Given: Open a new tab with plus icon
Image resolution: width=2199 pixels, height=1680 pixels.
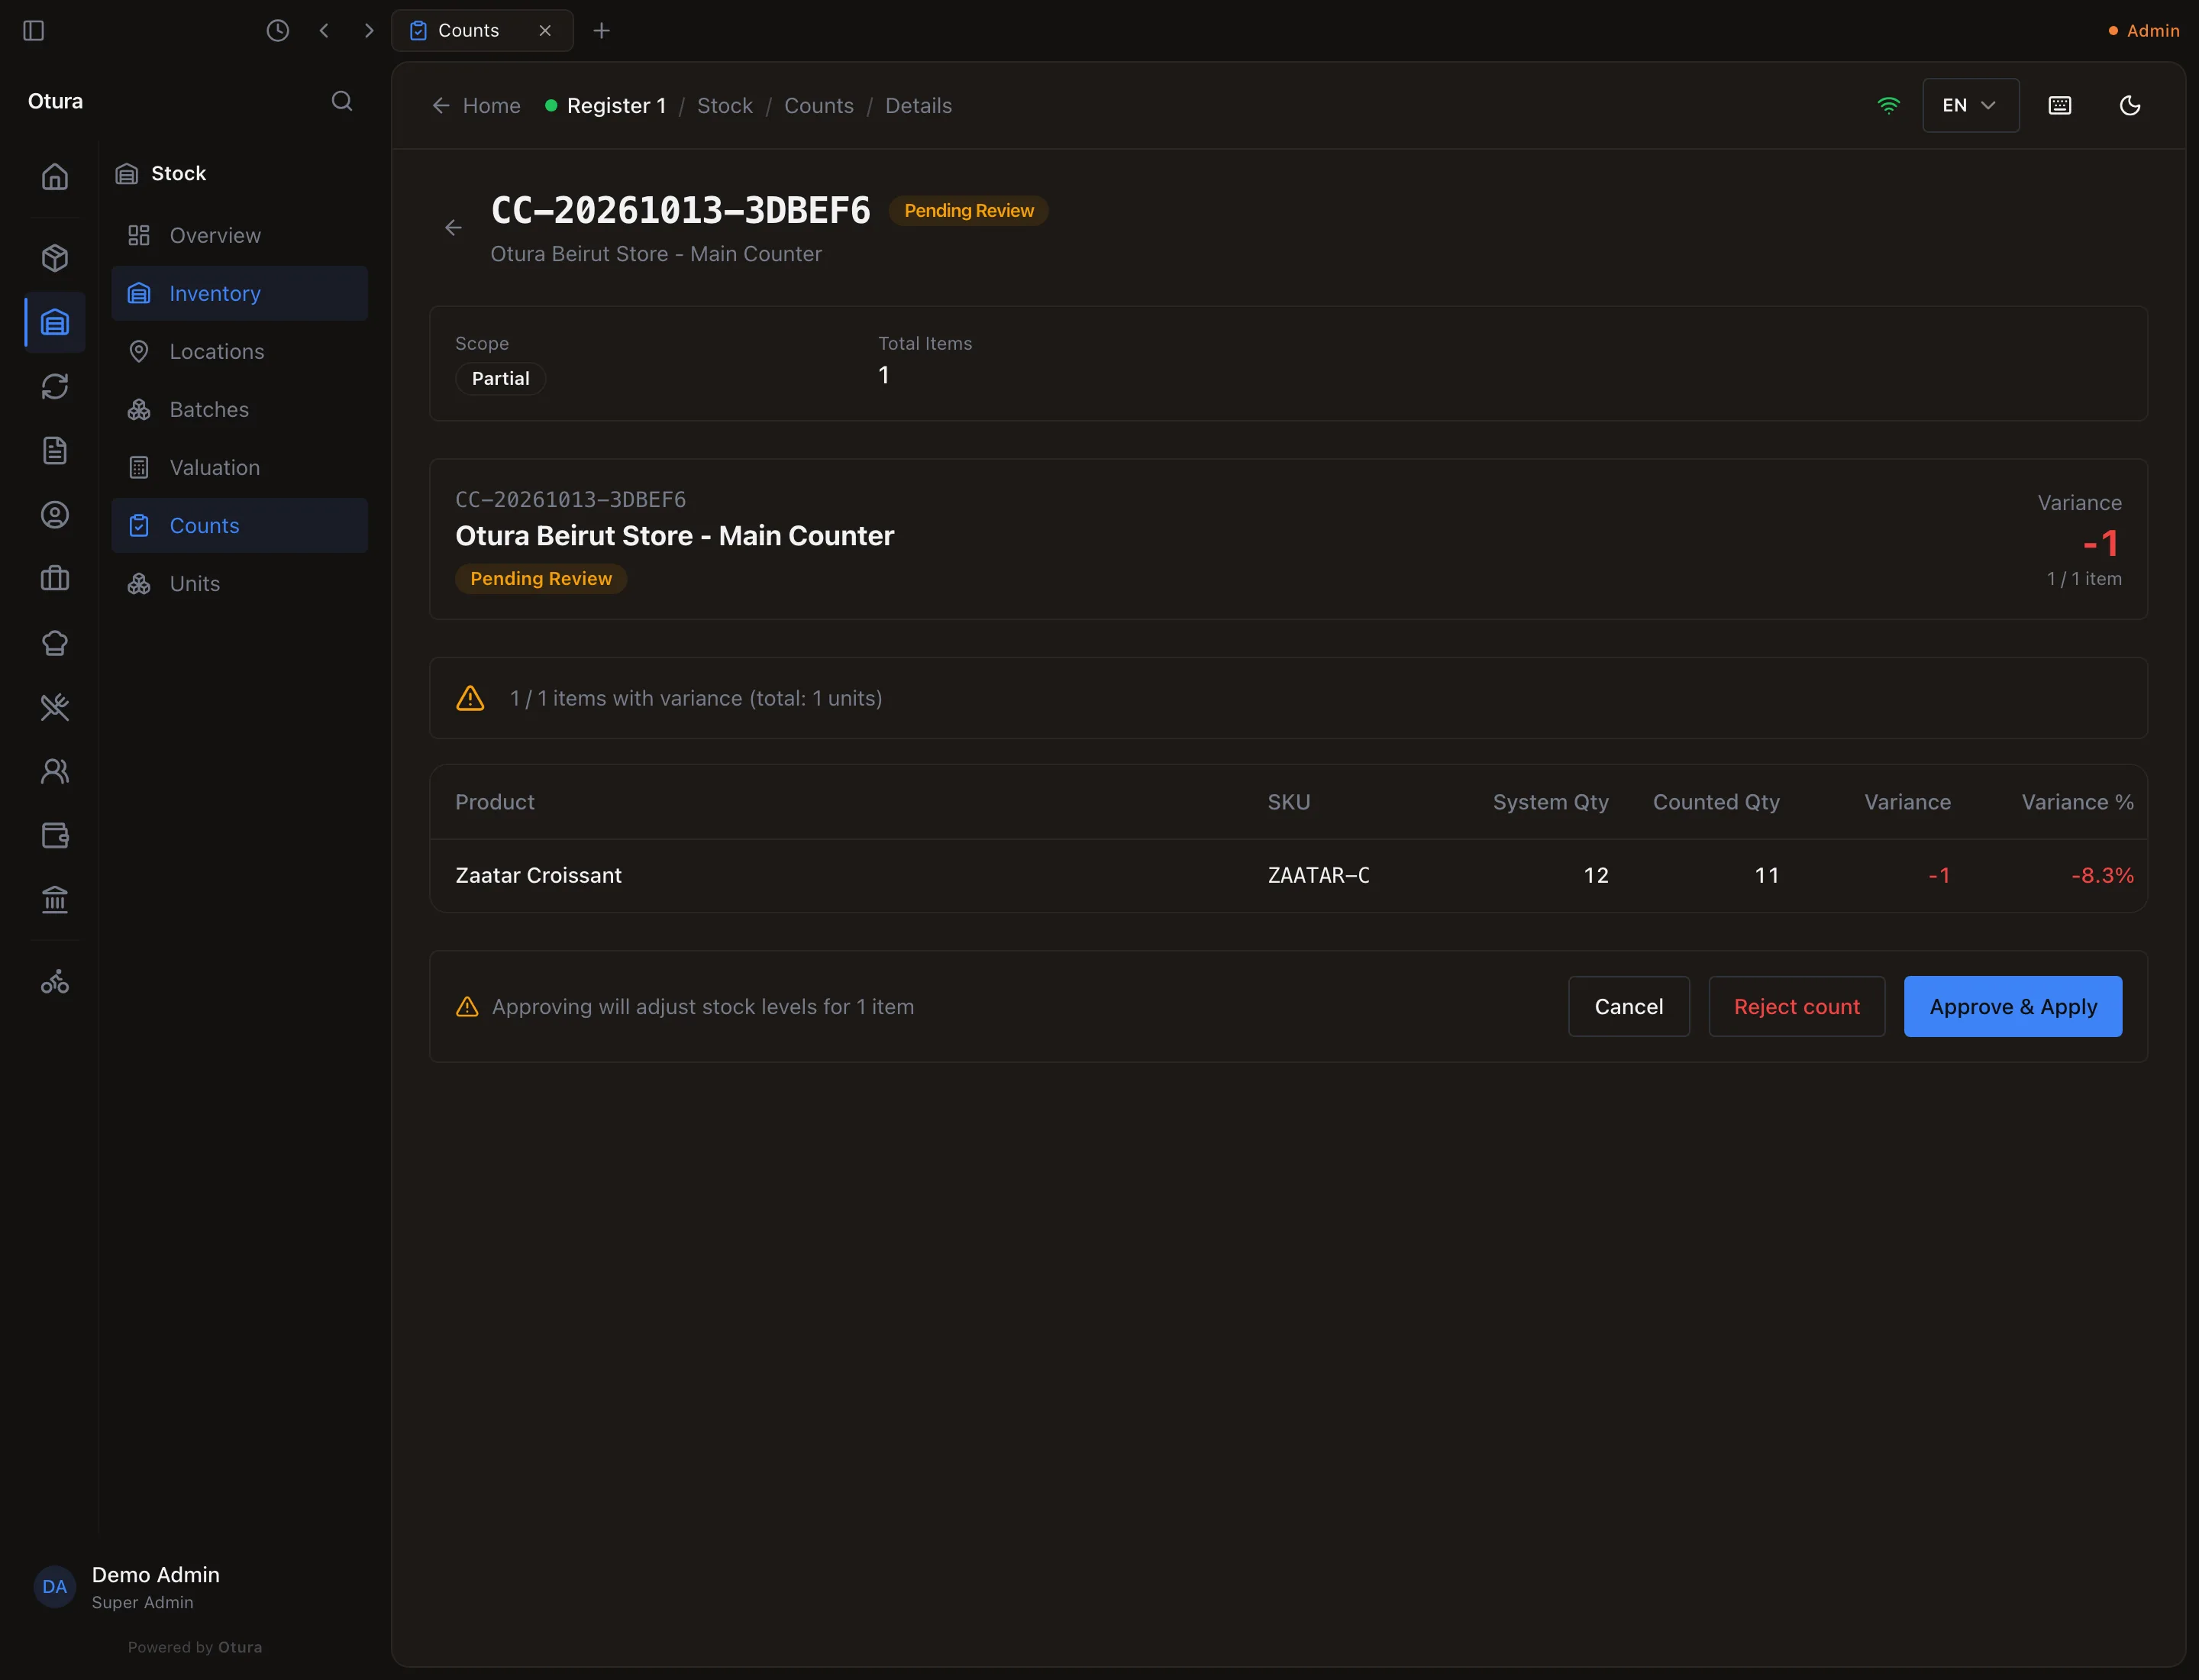Looking at the screenshot, I should coord(601,31).
